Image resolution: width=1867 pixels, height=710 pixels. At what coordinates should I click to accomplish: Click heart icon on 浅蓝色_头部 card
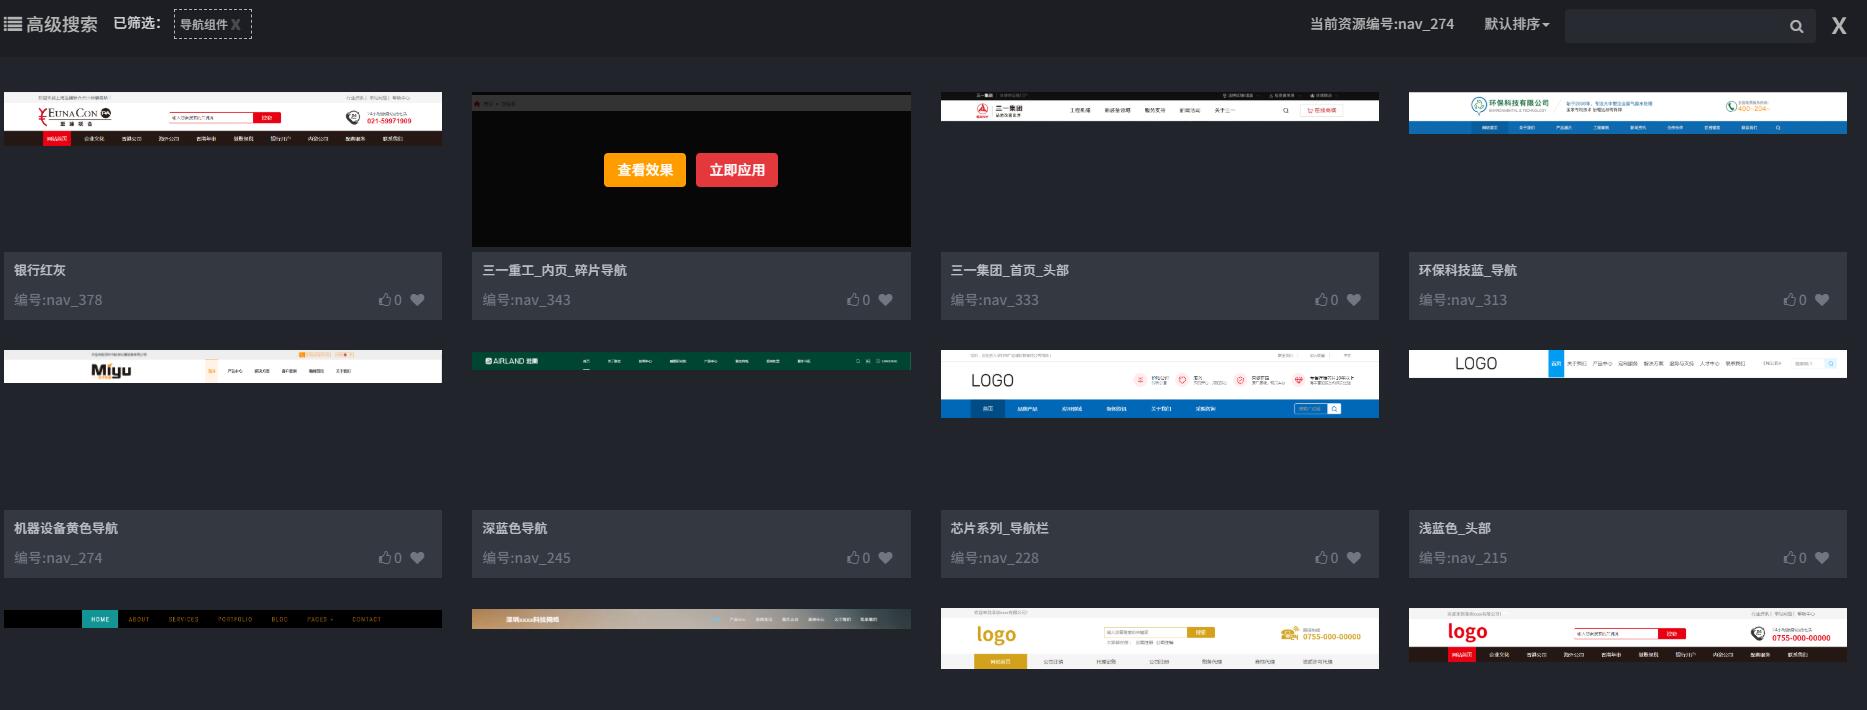(x=1822, y=558)
